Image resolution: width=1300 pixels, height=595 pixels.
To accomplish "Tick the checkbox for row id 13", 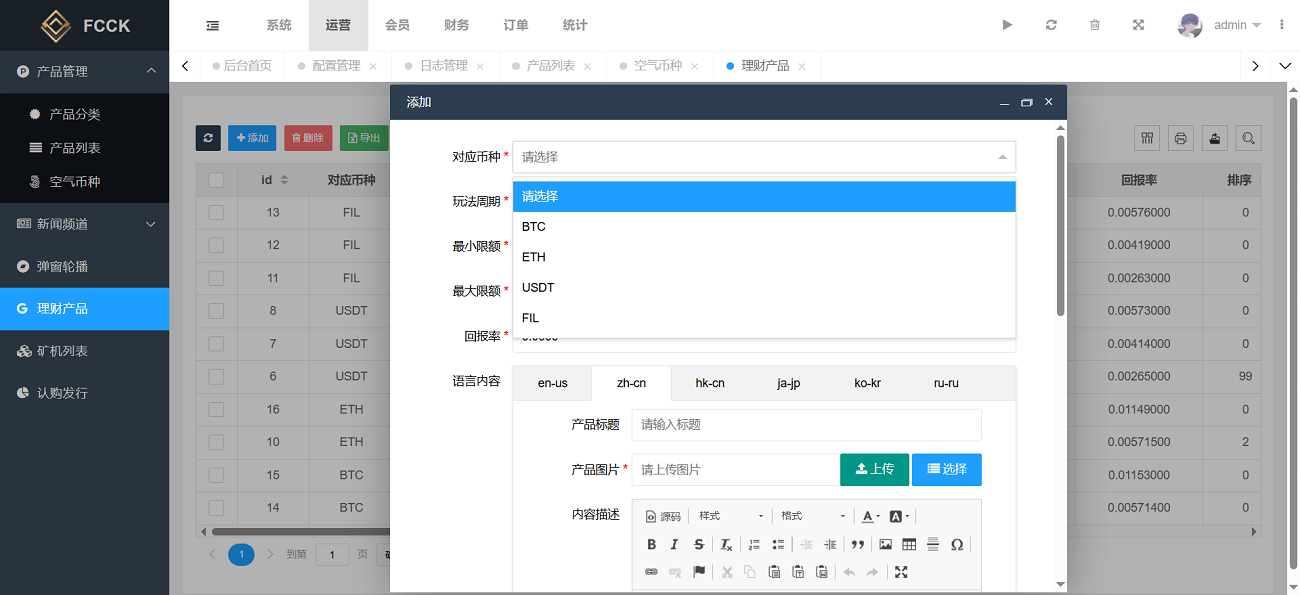I will [216, 213].
